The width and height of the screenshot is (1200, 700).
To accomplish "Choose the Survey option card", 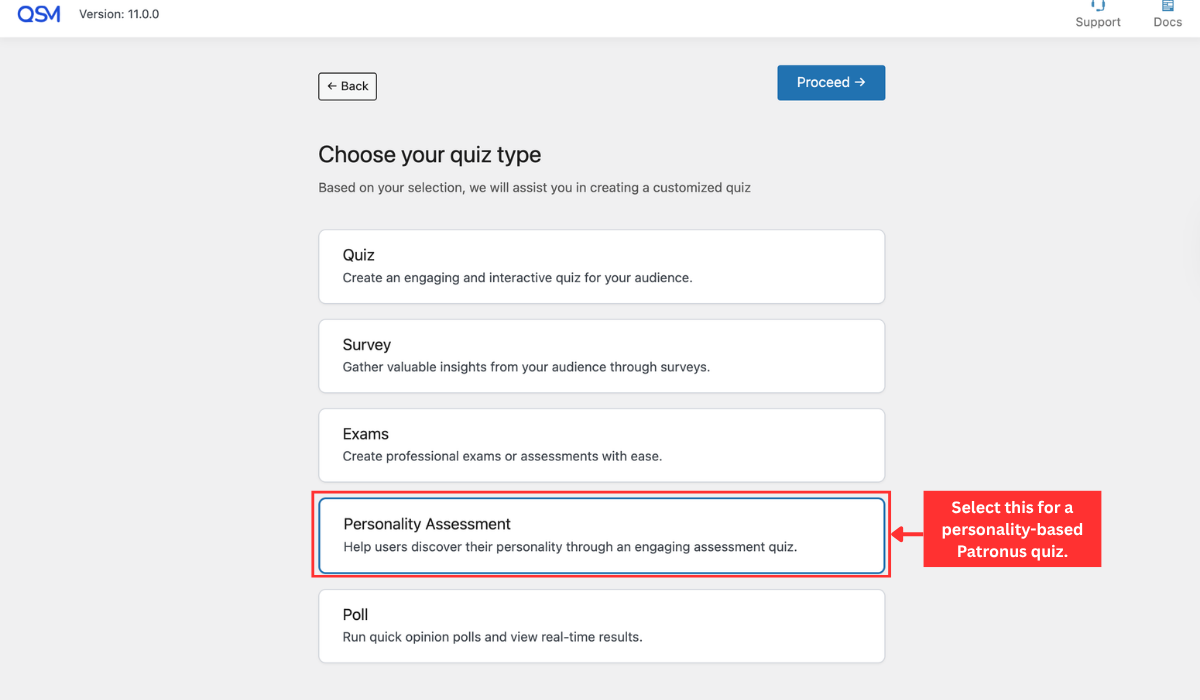I will click(x=601, y=355).
